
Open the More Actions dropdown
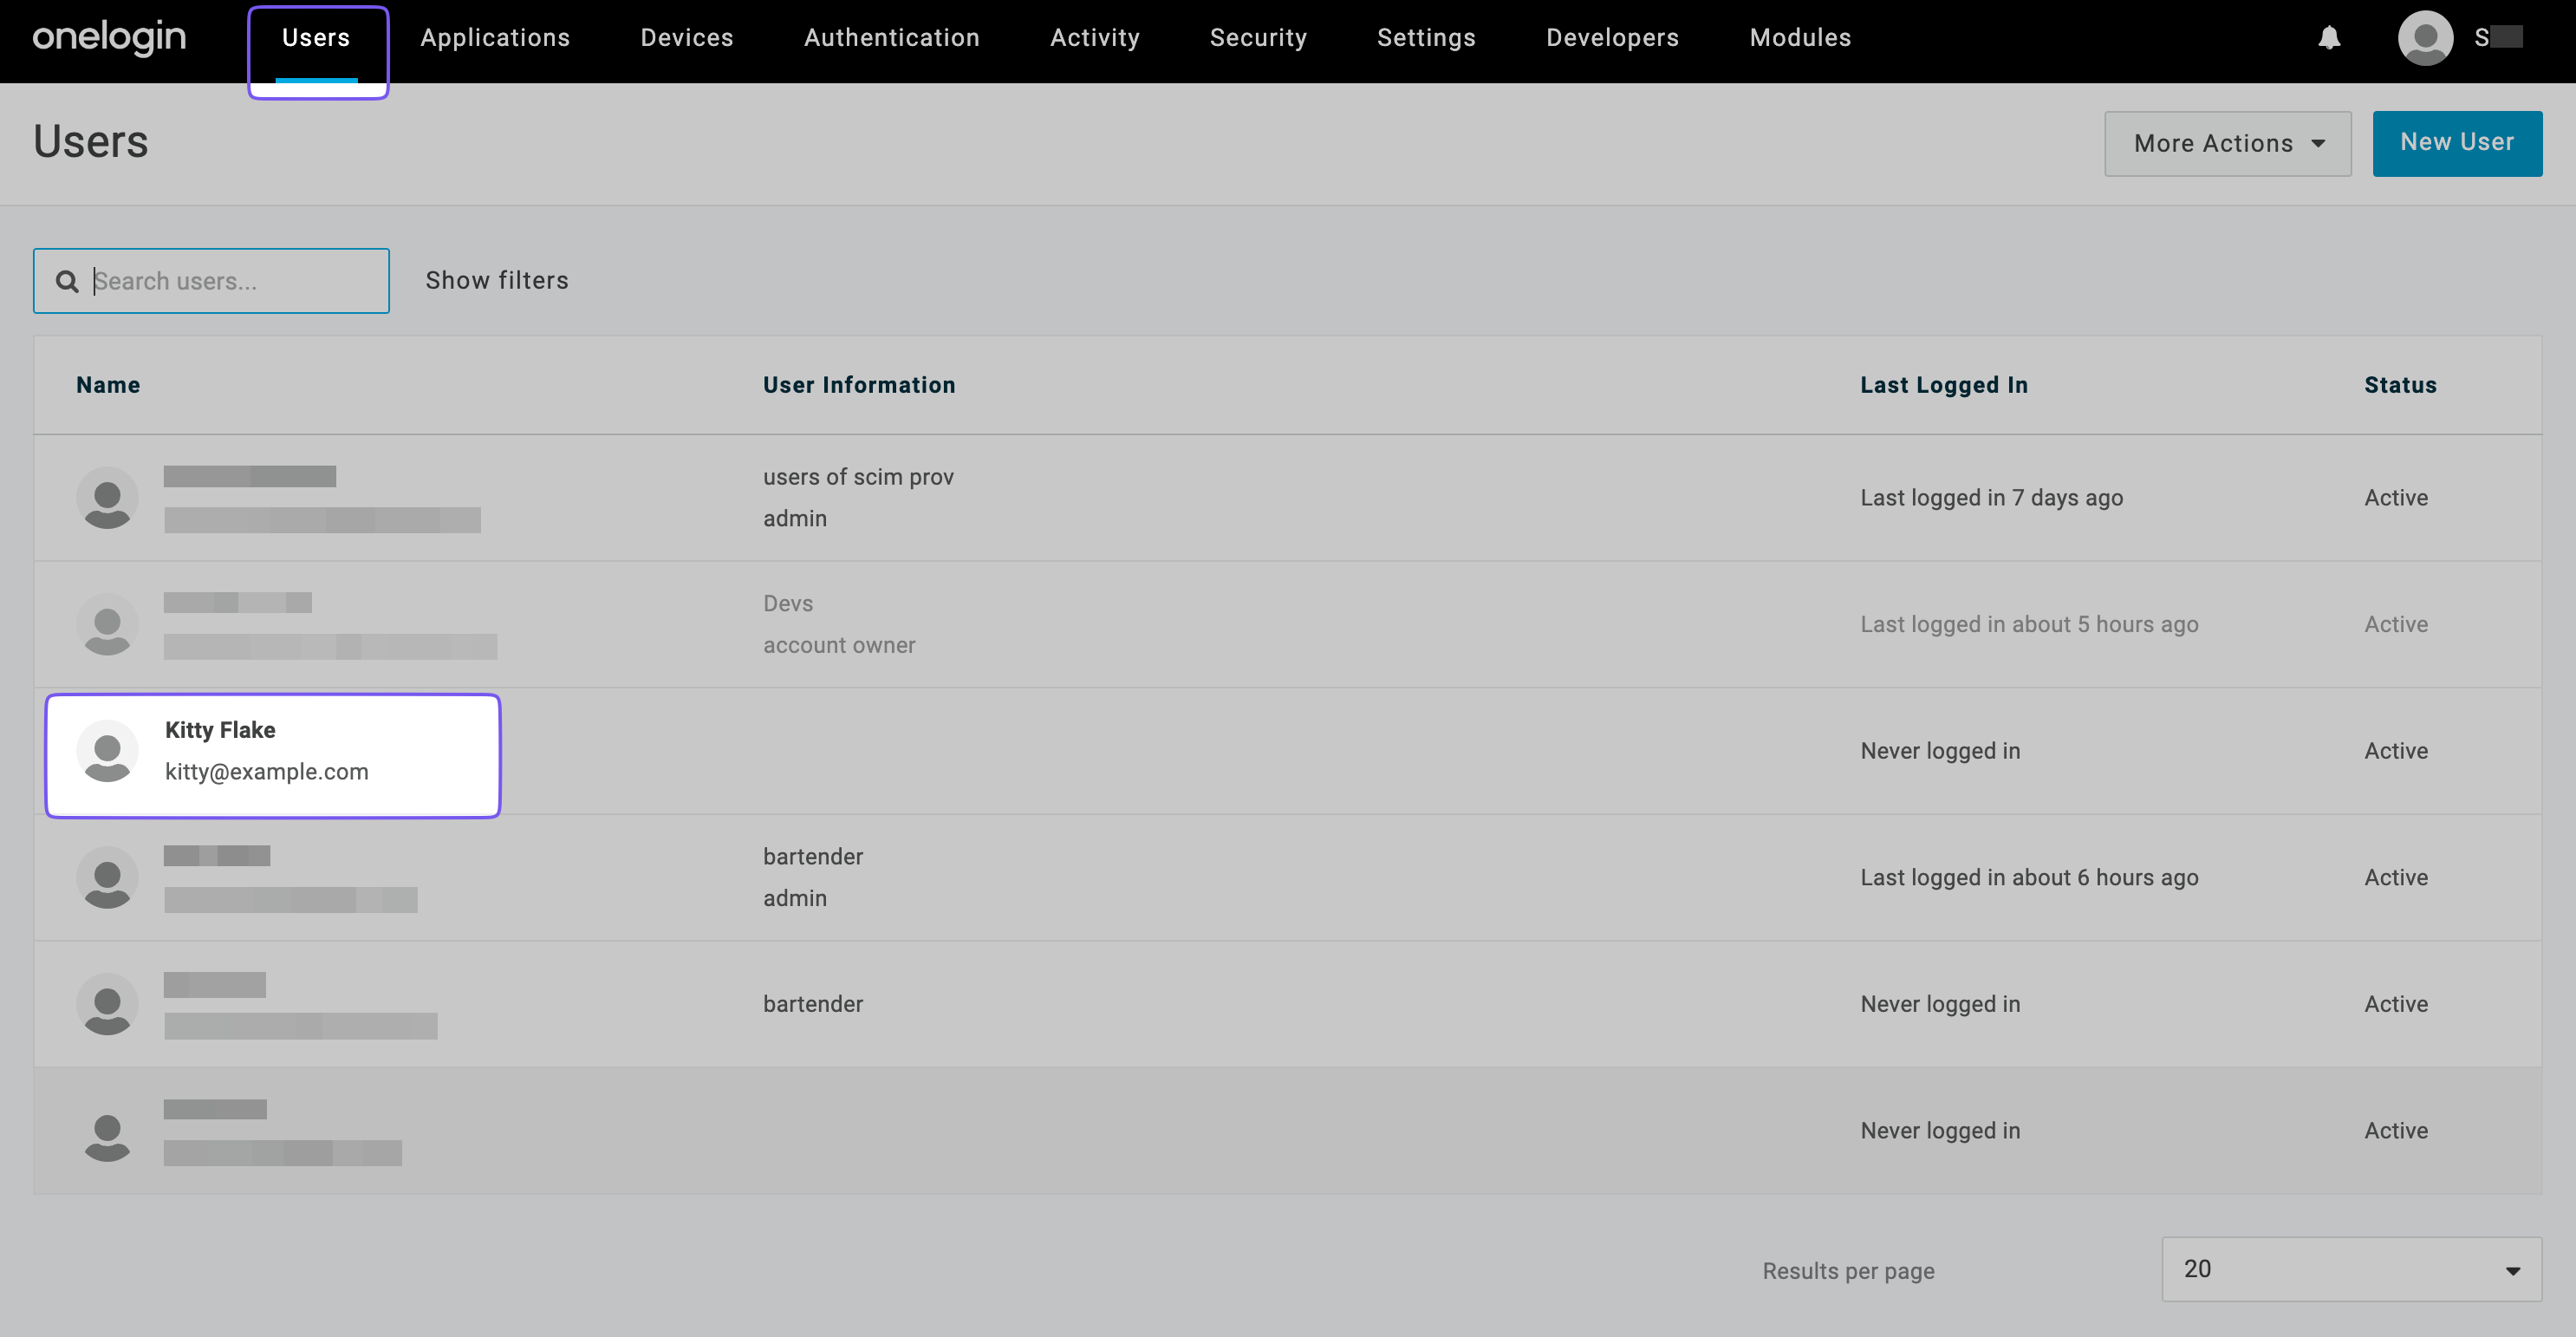(2228, 143)
